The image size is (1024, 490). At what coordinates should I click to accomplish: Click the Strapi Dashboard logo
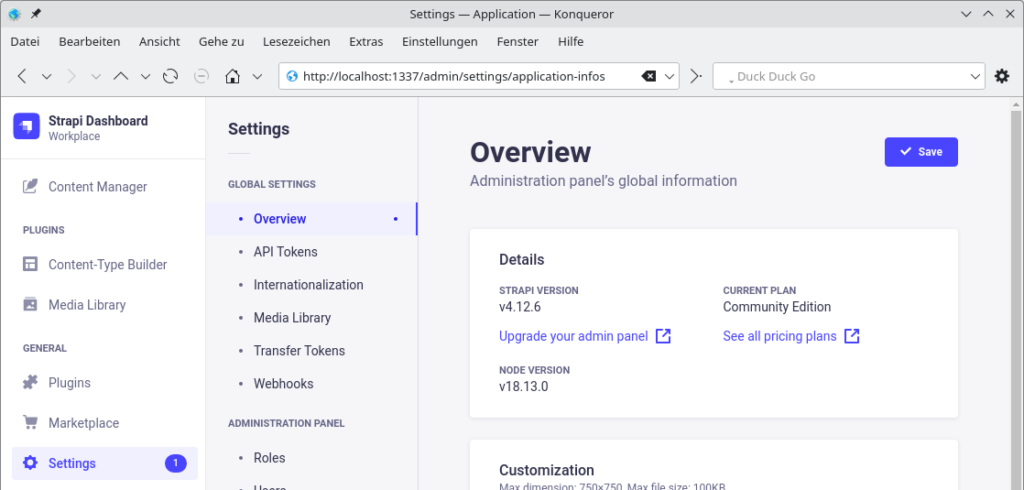27,126
